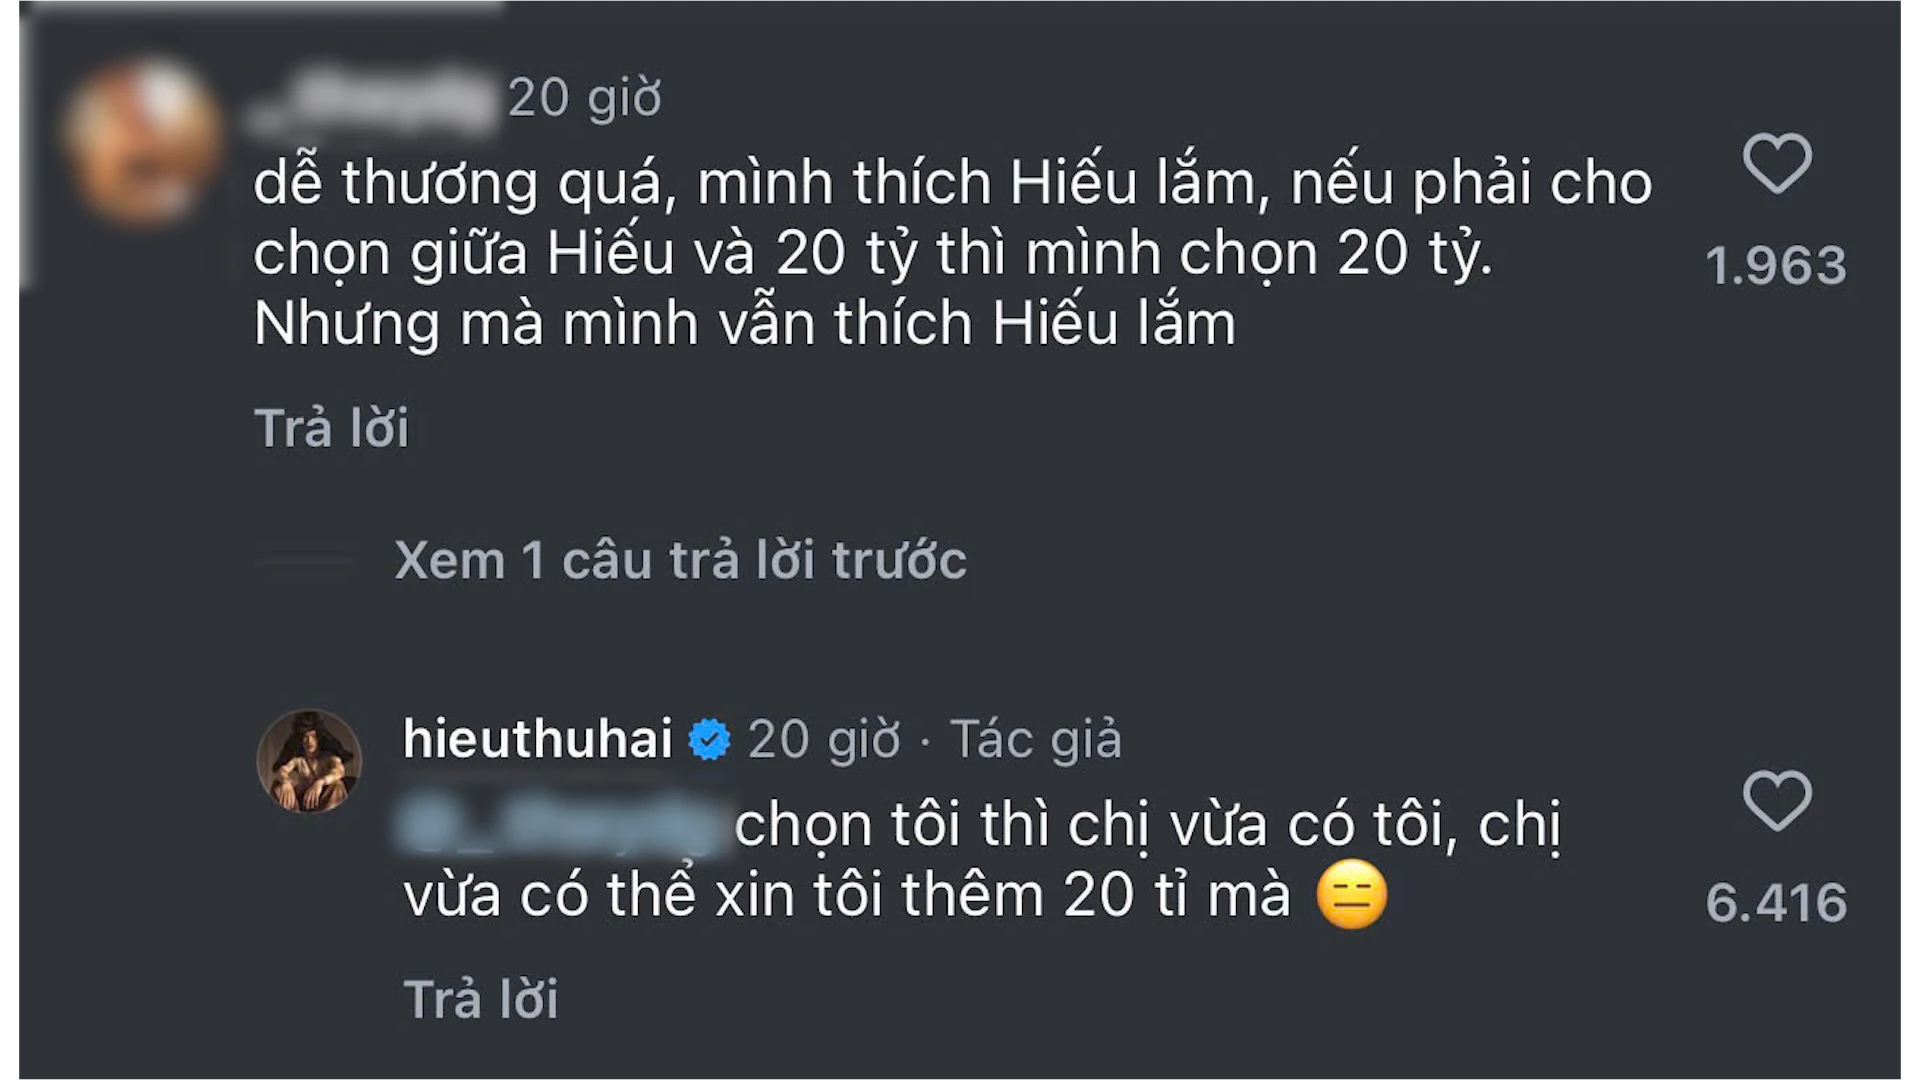This screenshot has height=1080, width=1920.
Task: Open the blurred commenter's avatar
Action: [141, 141]
